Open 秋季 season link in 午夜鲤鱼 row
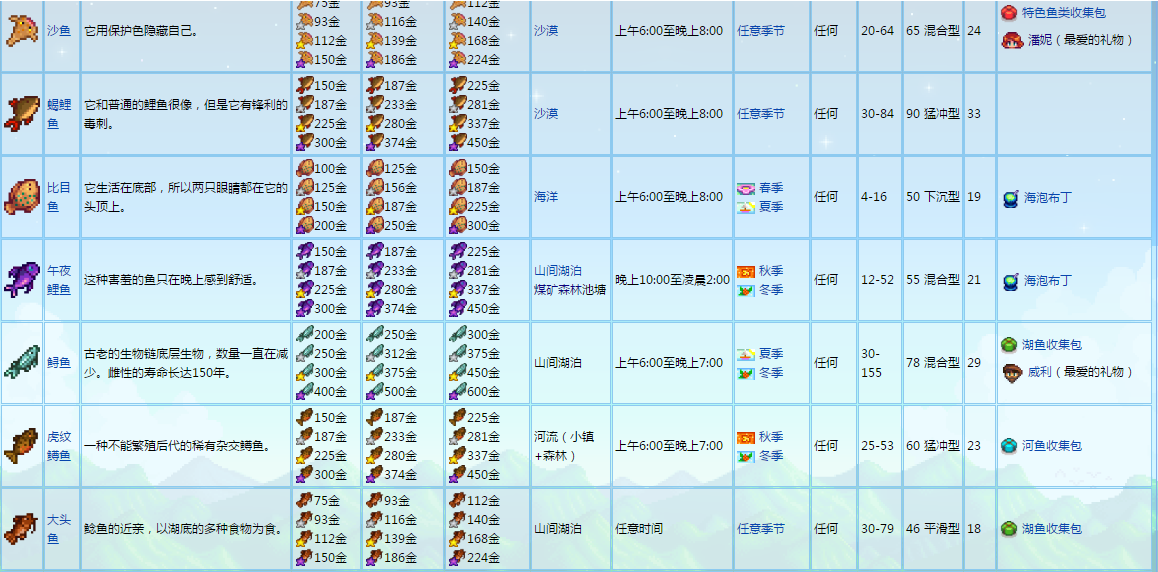The height and width of the screenshot is (572, 1158). coord(771,271)
